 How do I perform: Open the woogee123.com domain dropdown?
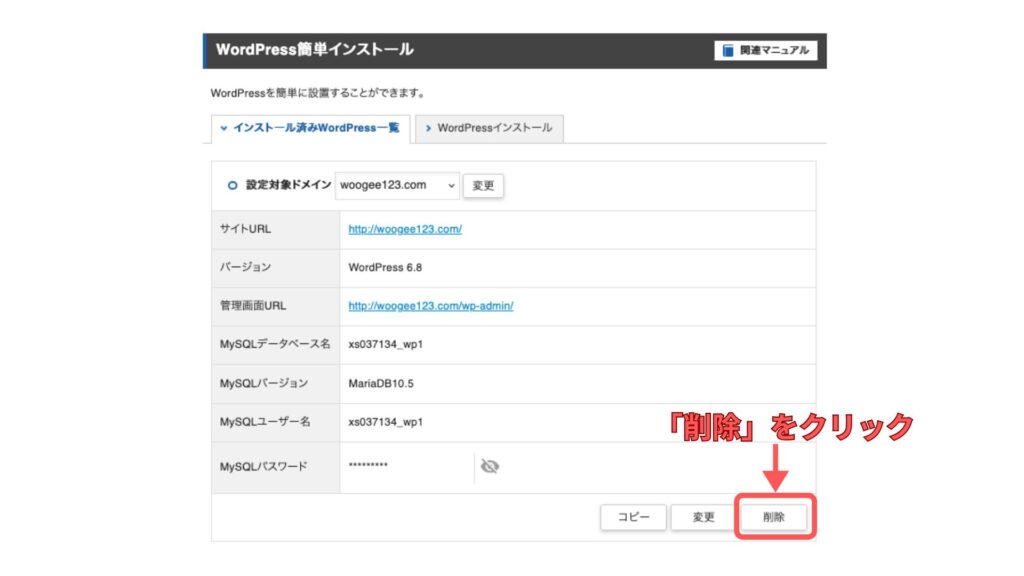(x=397, y=185)
